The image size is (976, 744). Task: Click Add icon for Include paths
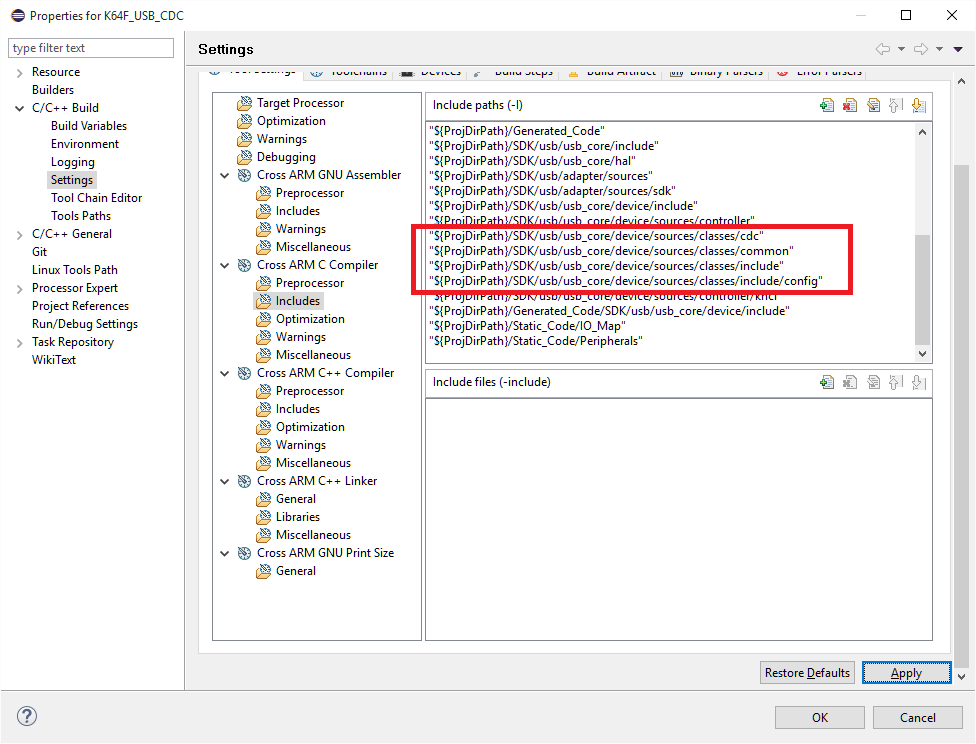click(827, 105)
